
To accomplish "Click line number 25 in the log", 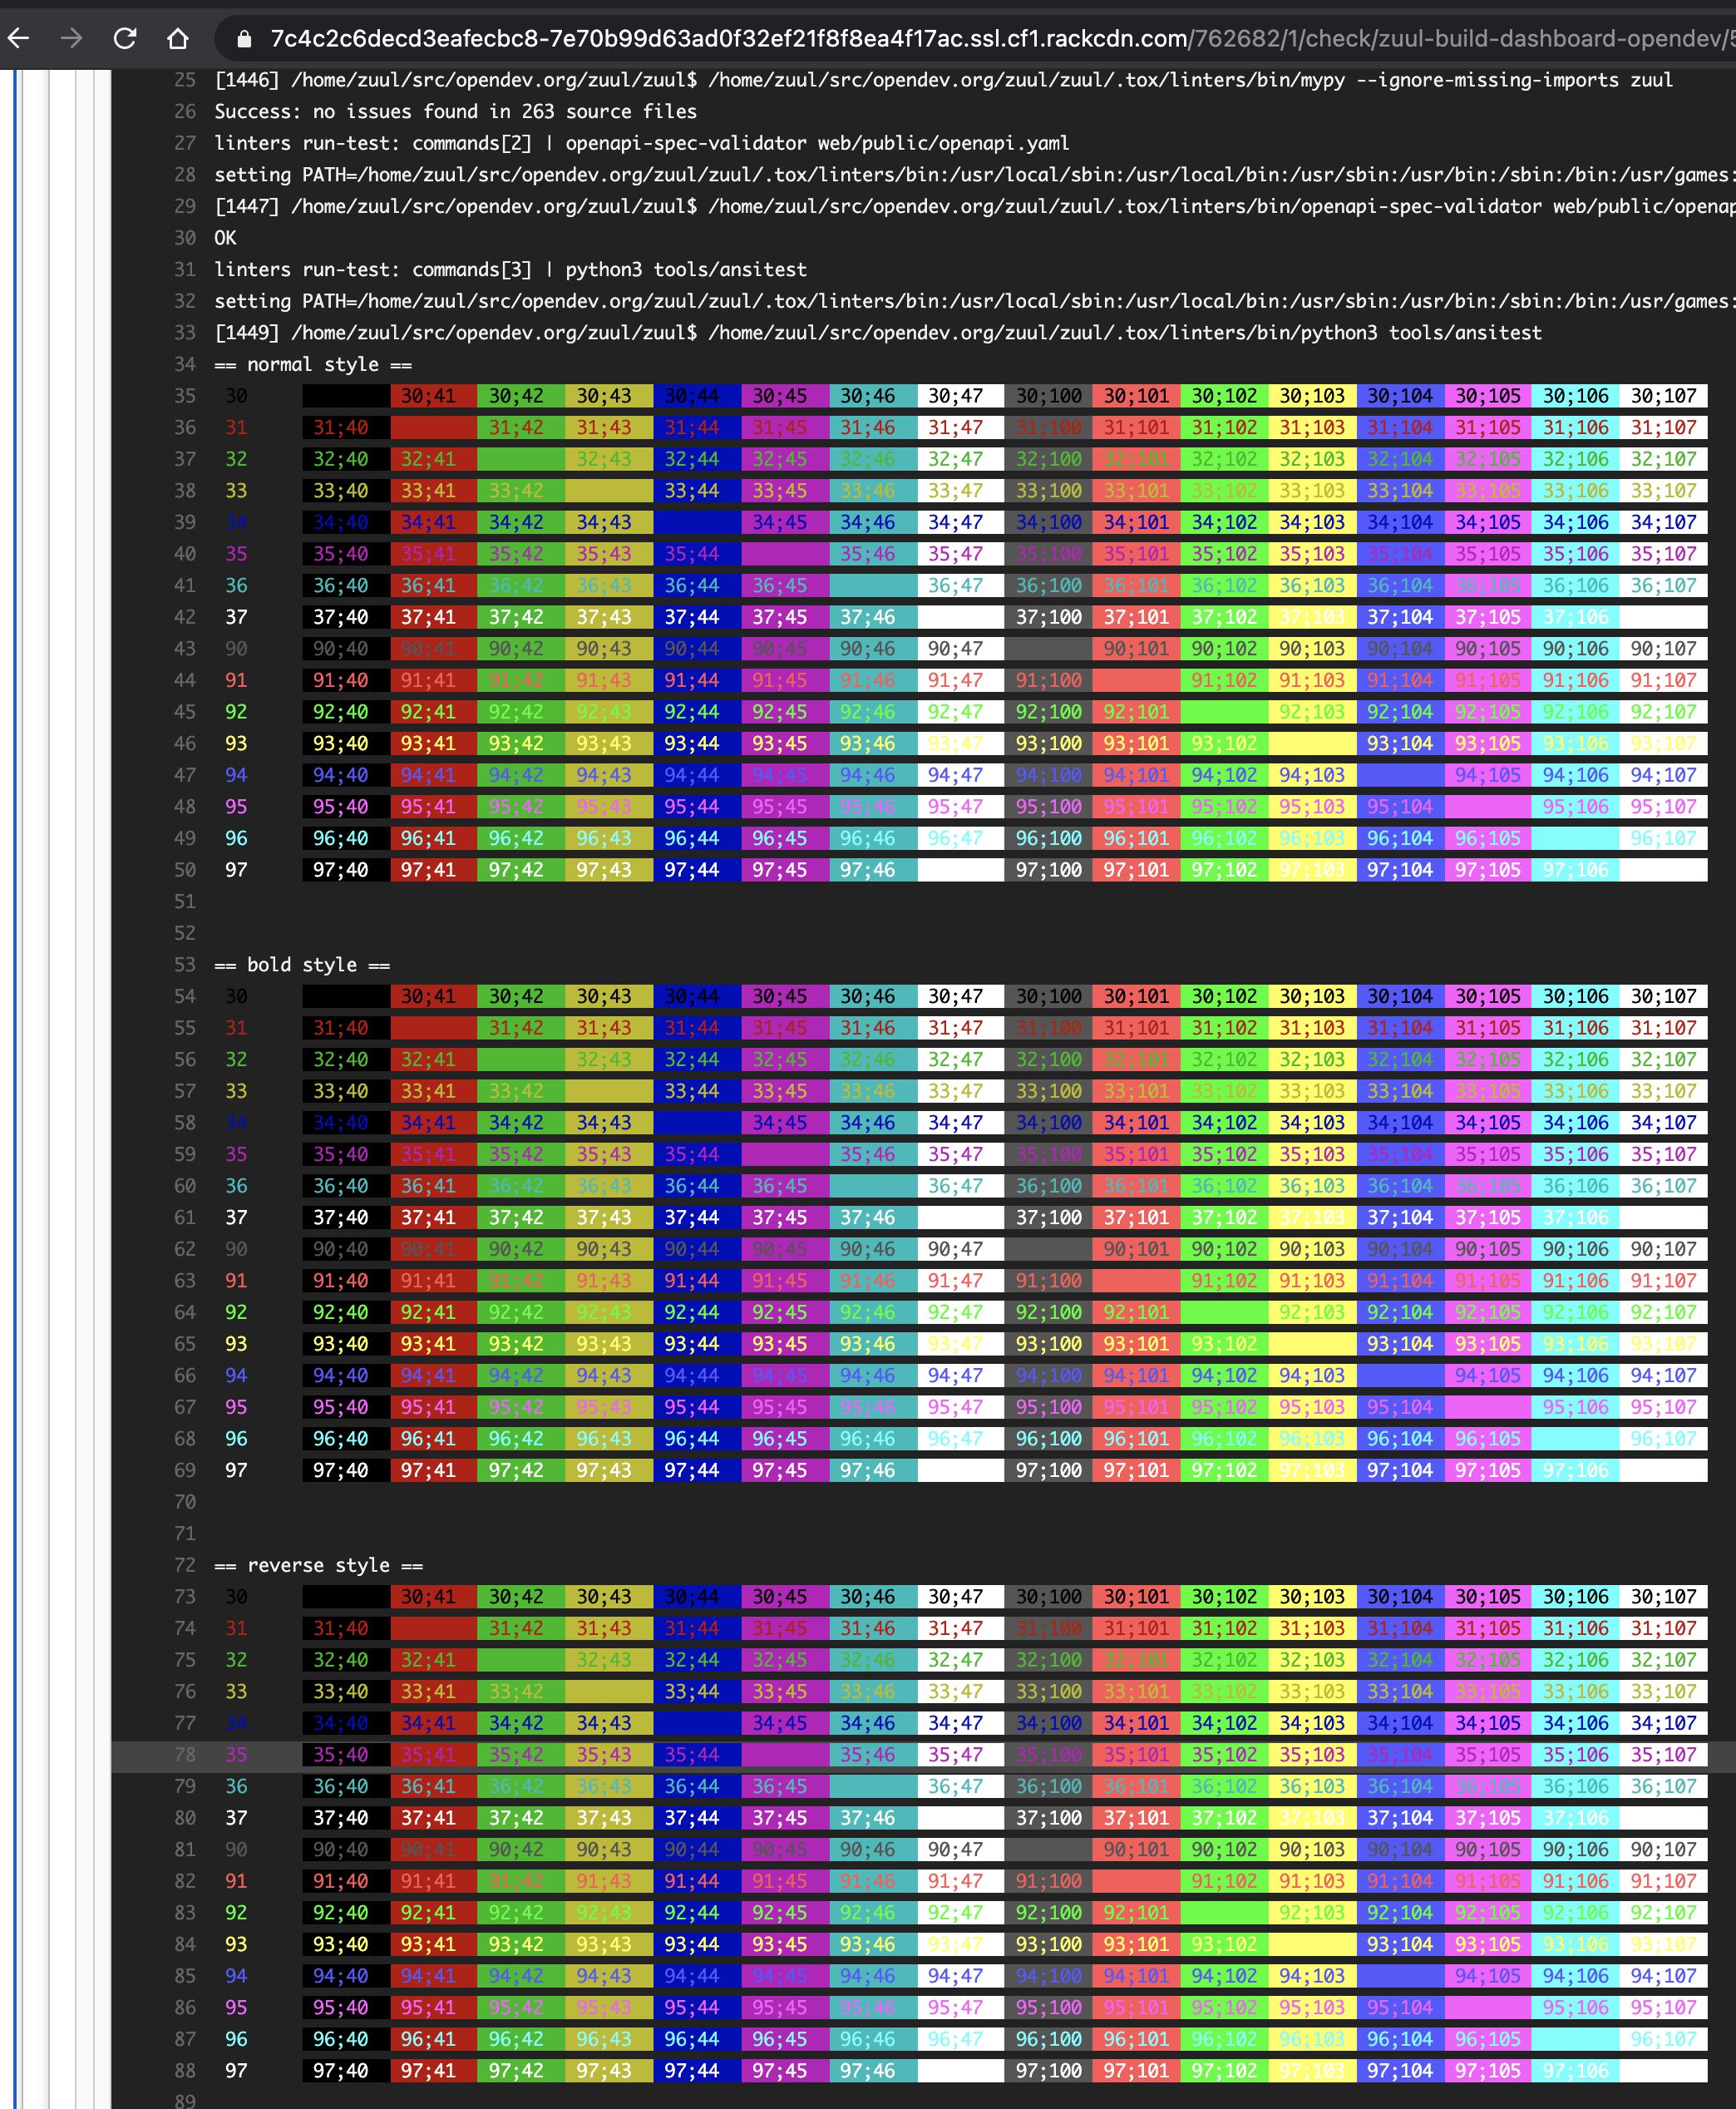I will (185, 80).
